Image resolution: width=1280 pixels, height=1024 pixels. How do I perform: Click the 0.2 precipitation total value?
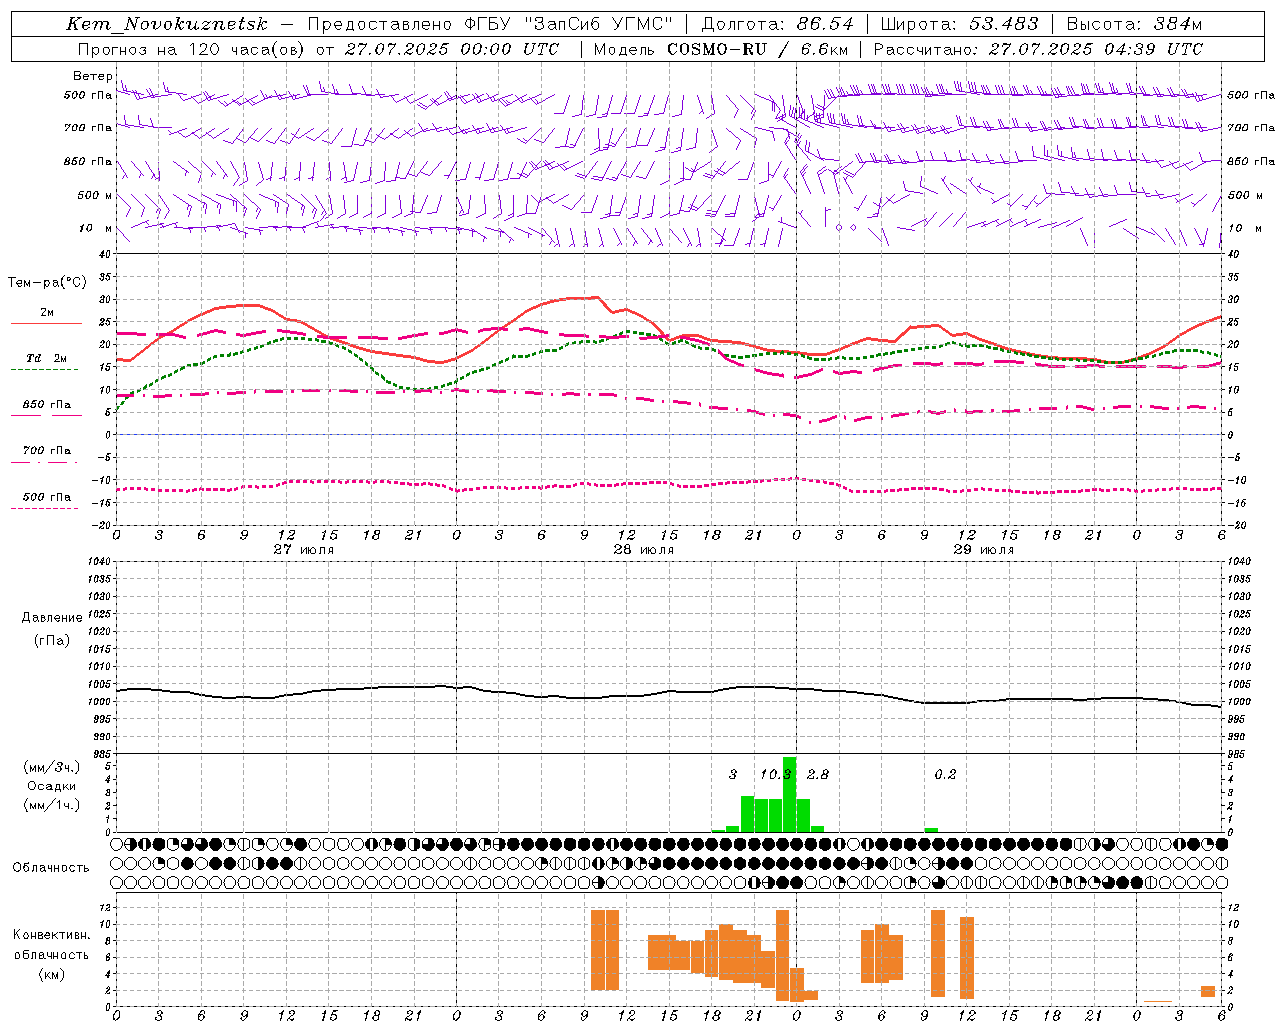coord(945,774)
